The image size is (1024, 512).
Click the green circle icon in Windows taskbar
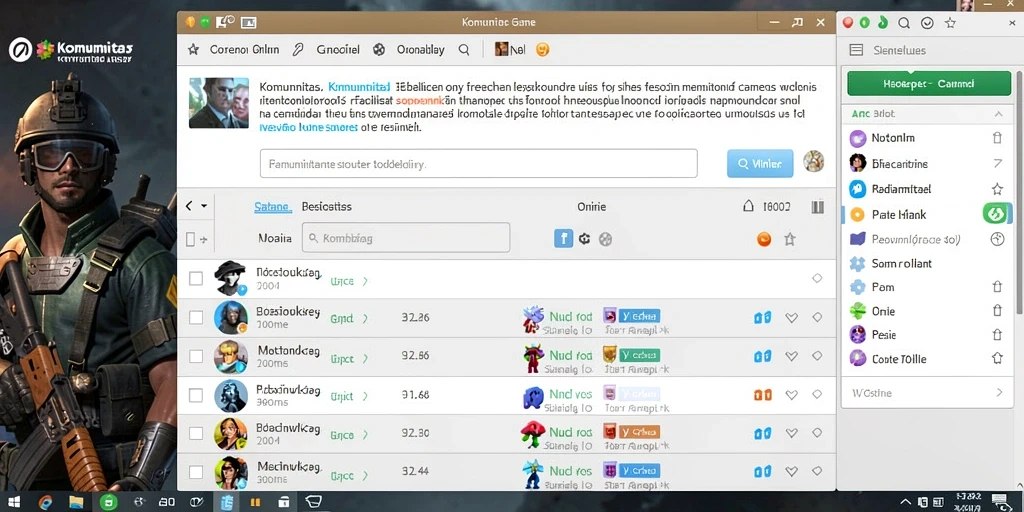tap(107, 502)
